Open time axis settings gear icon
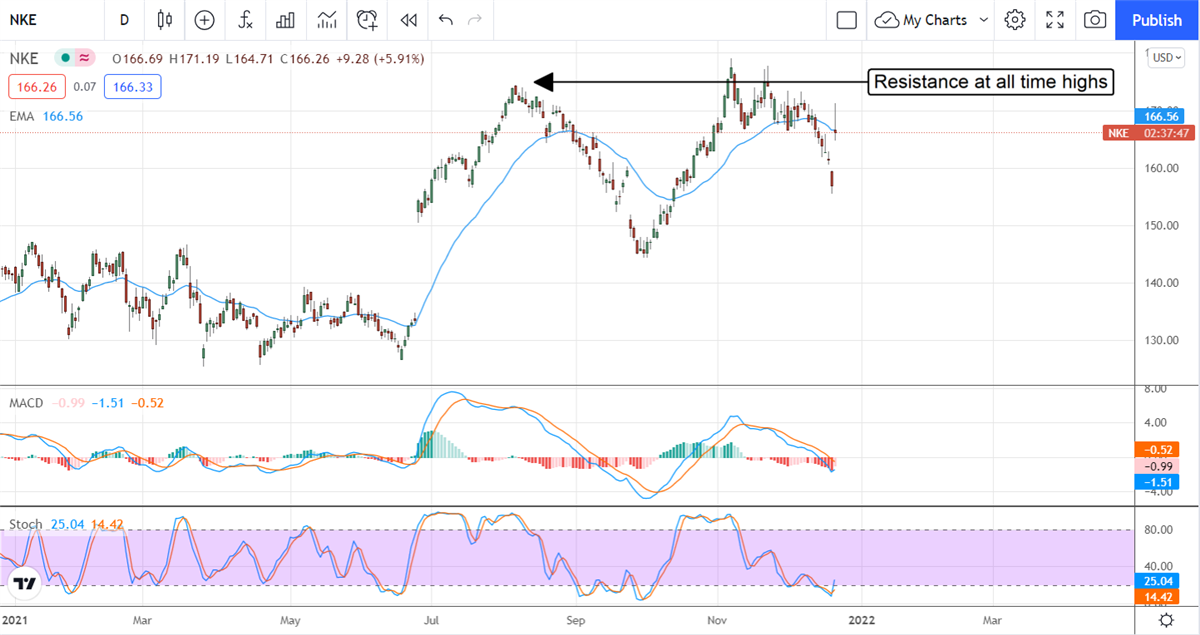Viewport: 1200px width, 635px height. pyautogui.click(x=1166, y=621)
